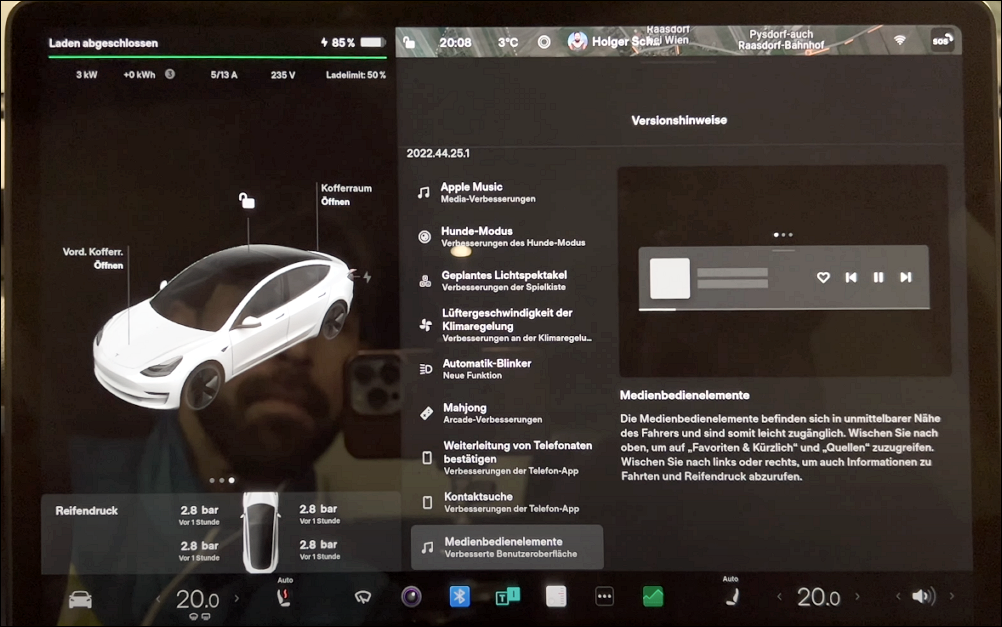Toggle passenger seat heater icon
This screenshot has height=627, width=1002.
point(733,597)
